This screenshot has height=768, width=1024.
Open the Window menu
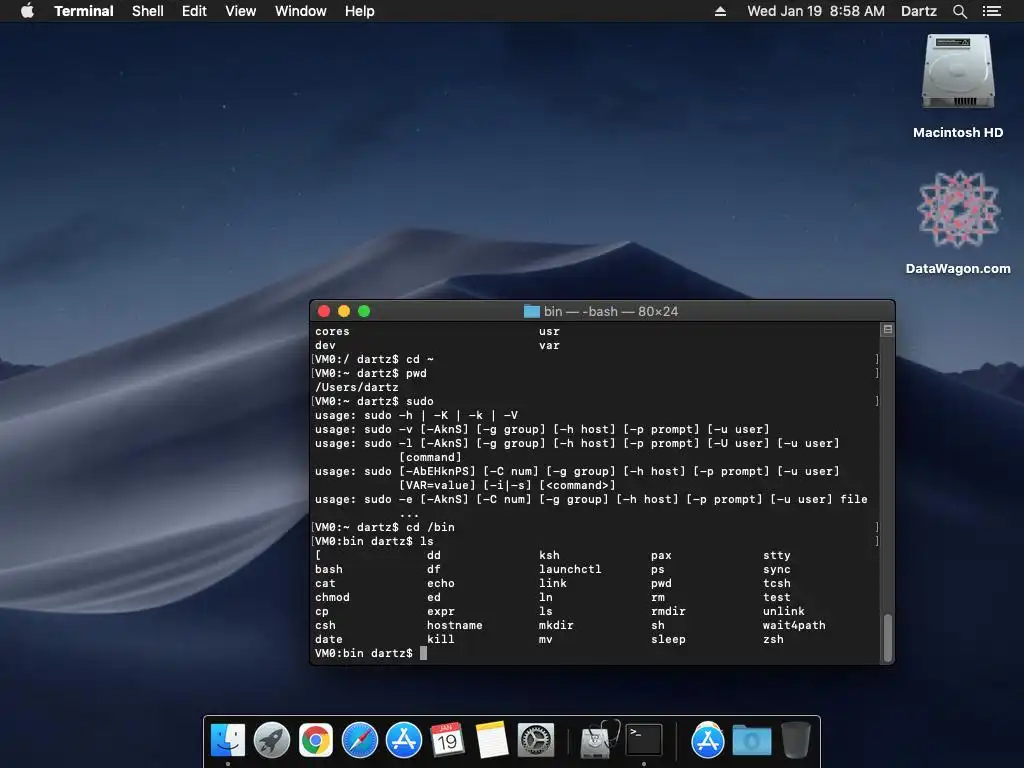click(300, 11)
